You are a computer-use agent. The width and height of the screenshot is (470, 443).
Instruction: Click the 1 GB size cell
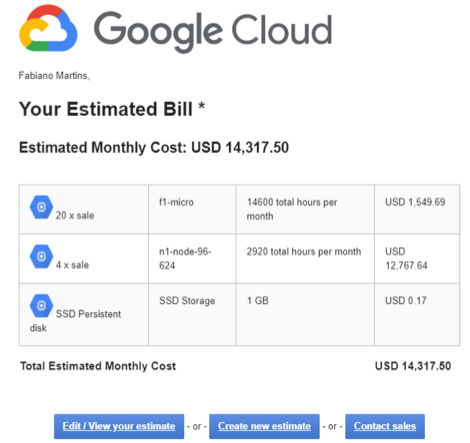tap(305, 314)
